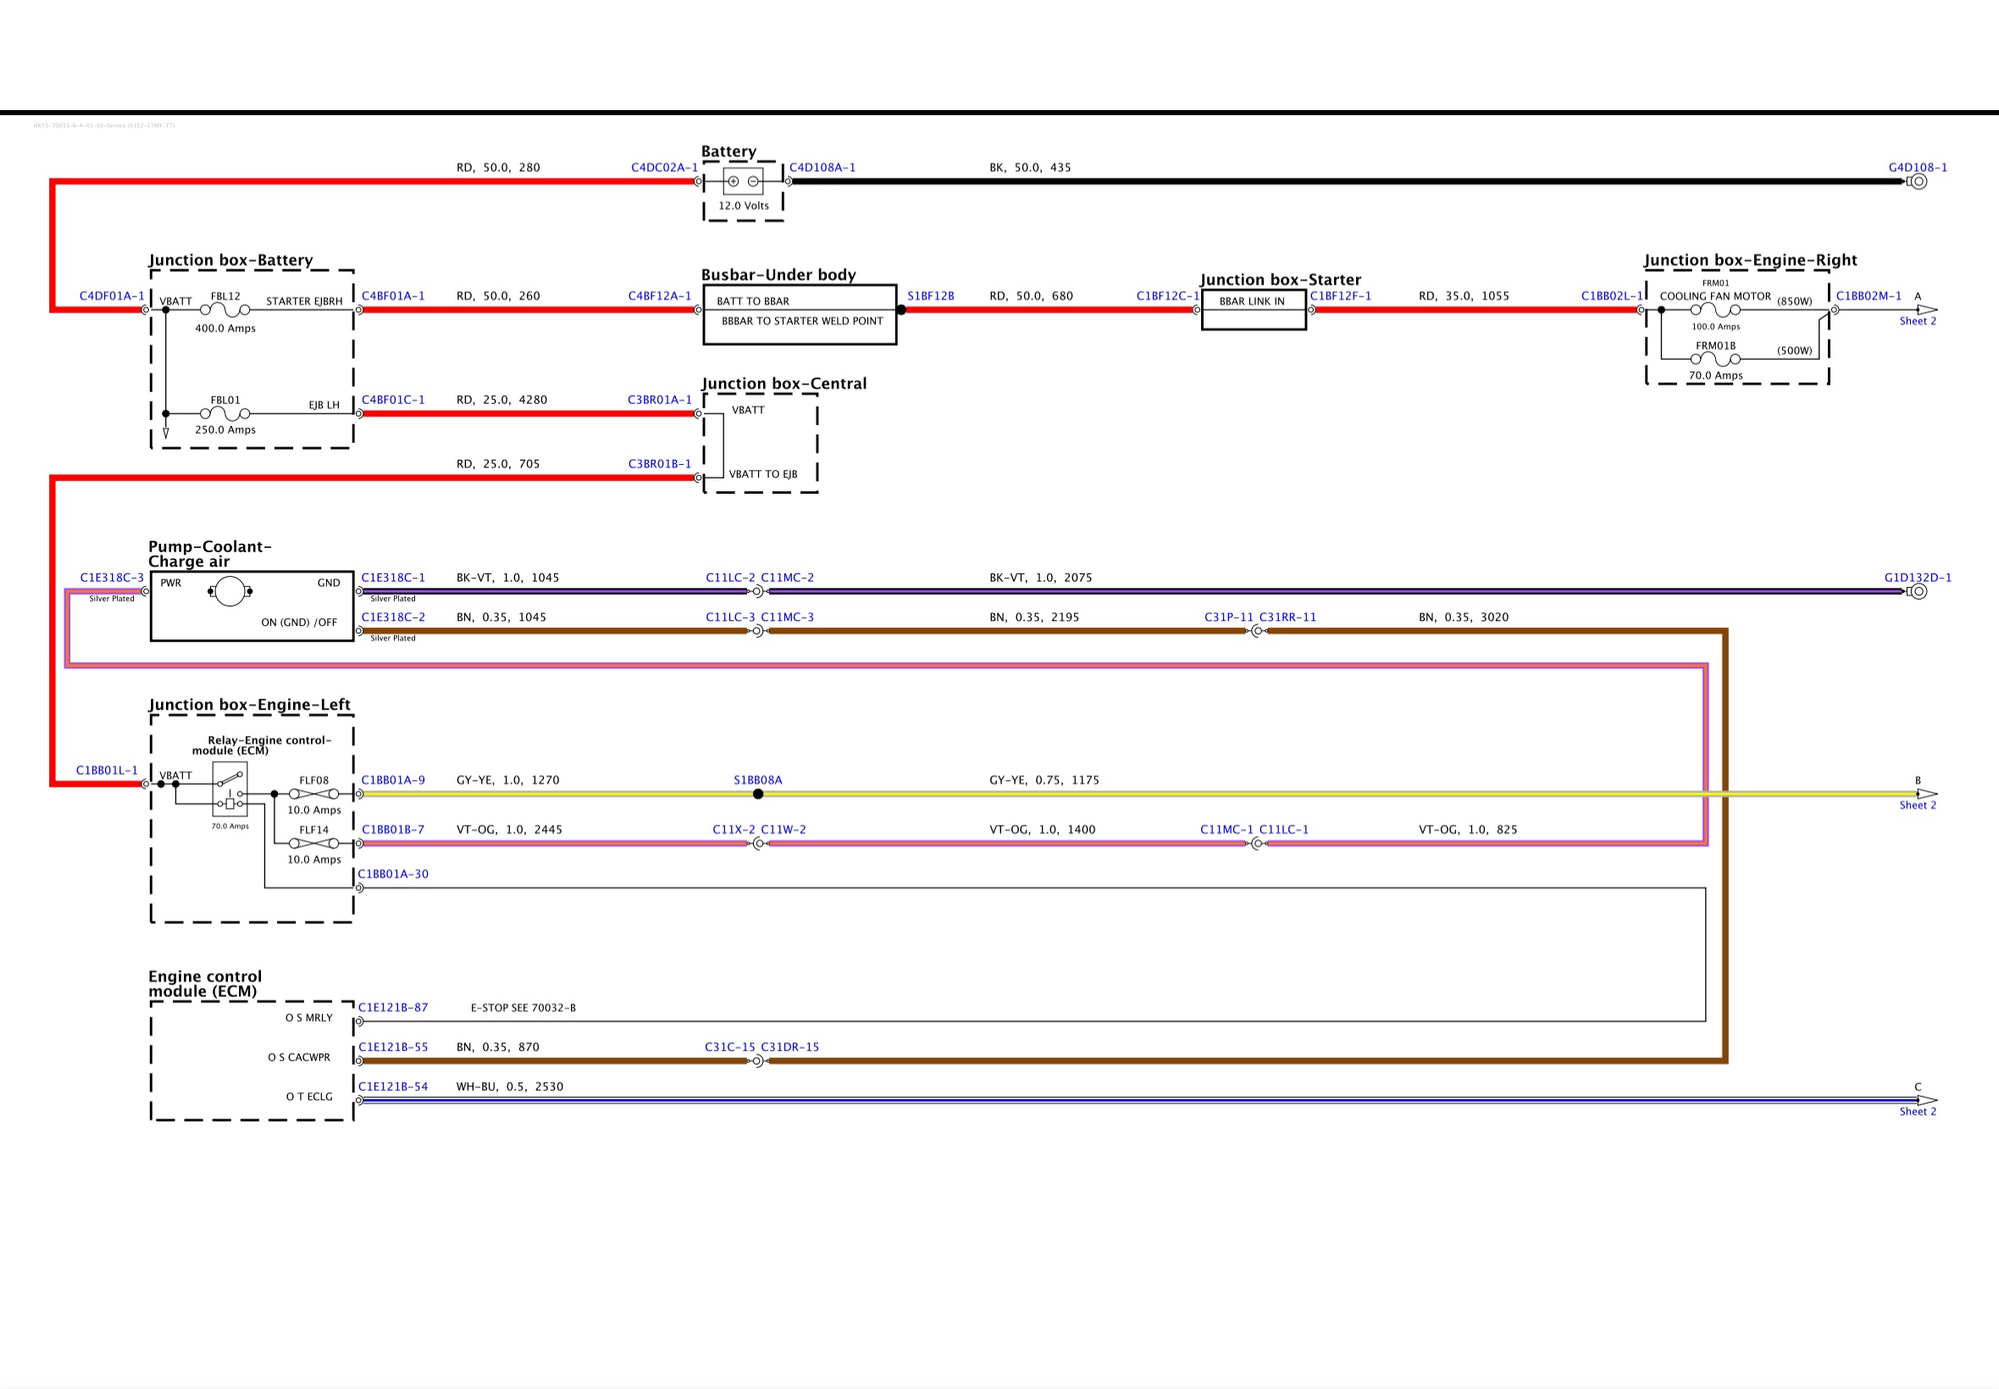
Task: Click the S1BF12B splice dot on busbar
Action: coord(901,310)
